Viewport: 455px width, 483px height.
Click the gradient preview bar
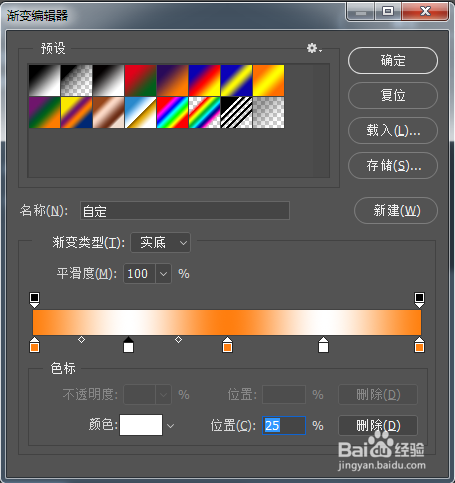[x=227, y=322]
